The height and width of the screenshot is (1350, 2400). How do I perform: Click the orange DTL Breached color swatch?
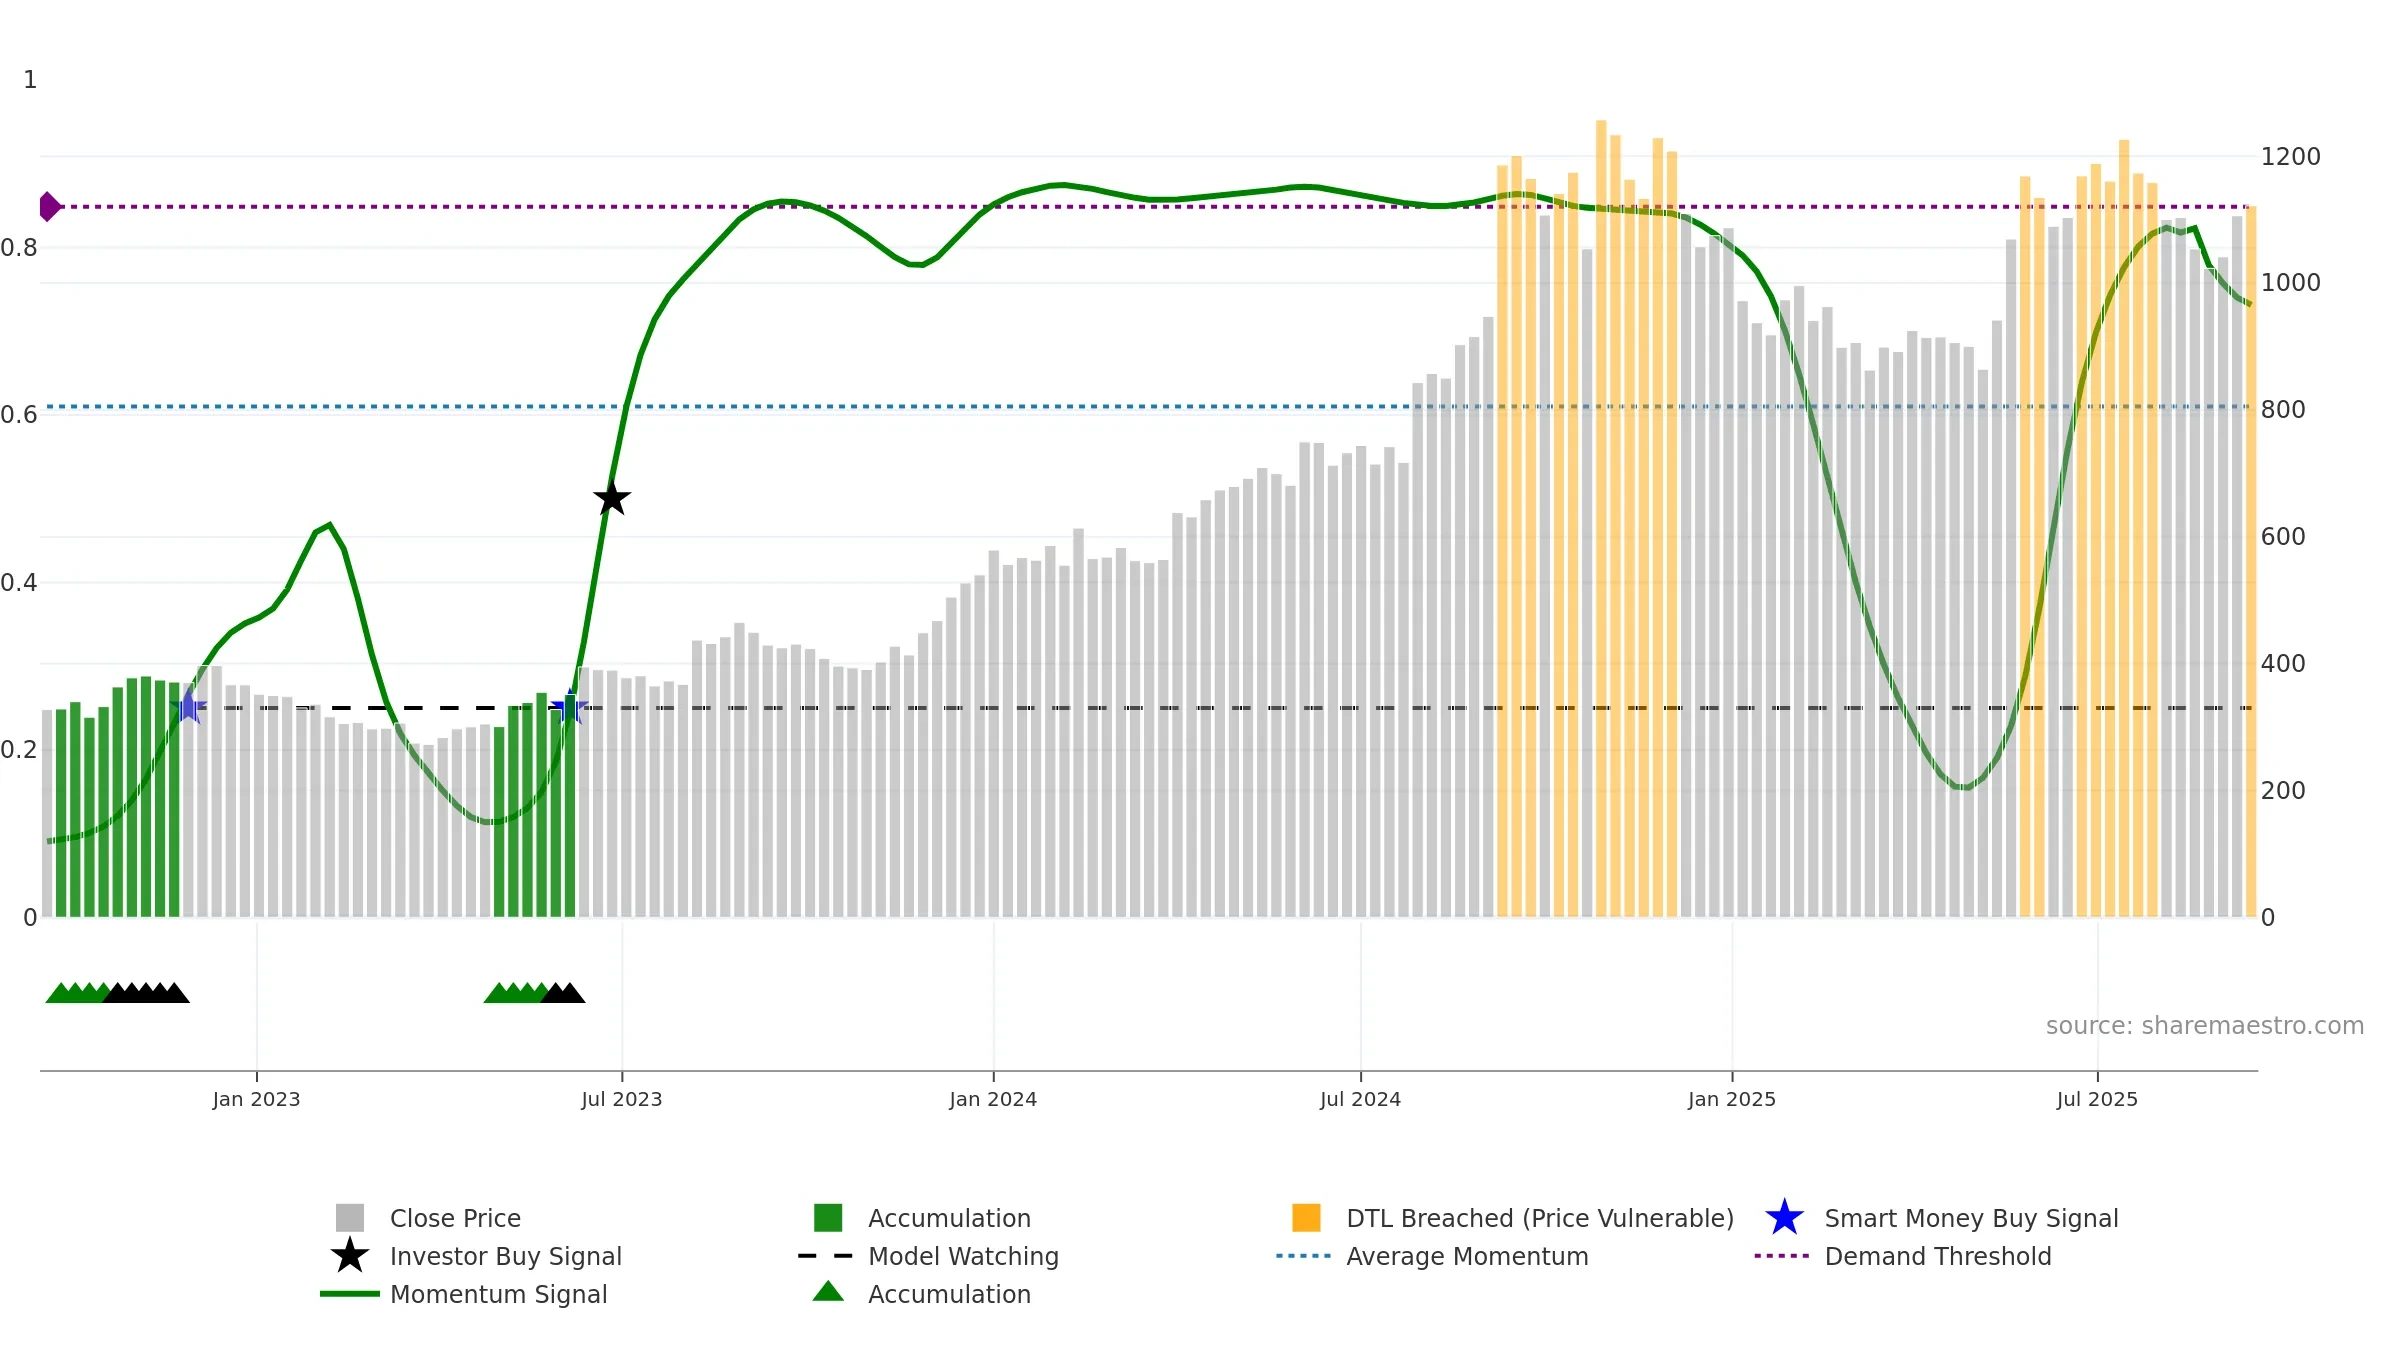click(1306, 1218)
